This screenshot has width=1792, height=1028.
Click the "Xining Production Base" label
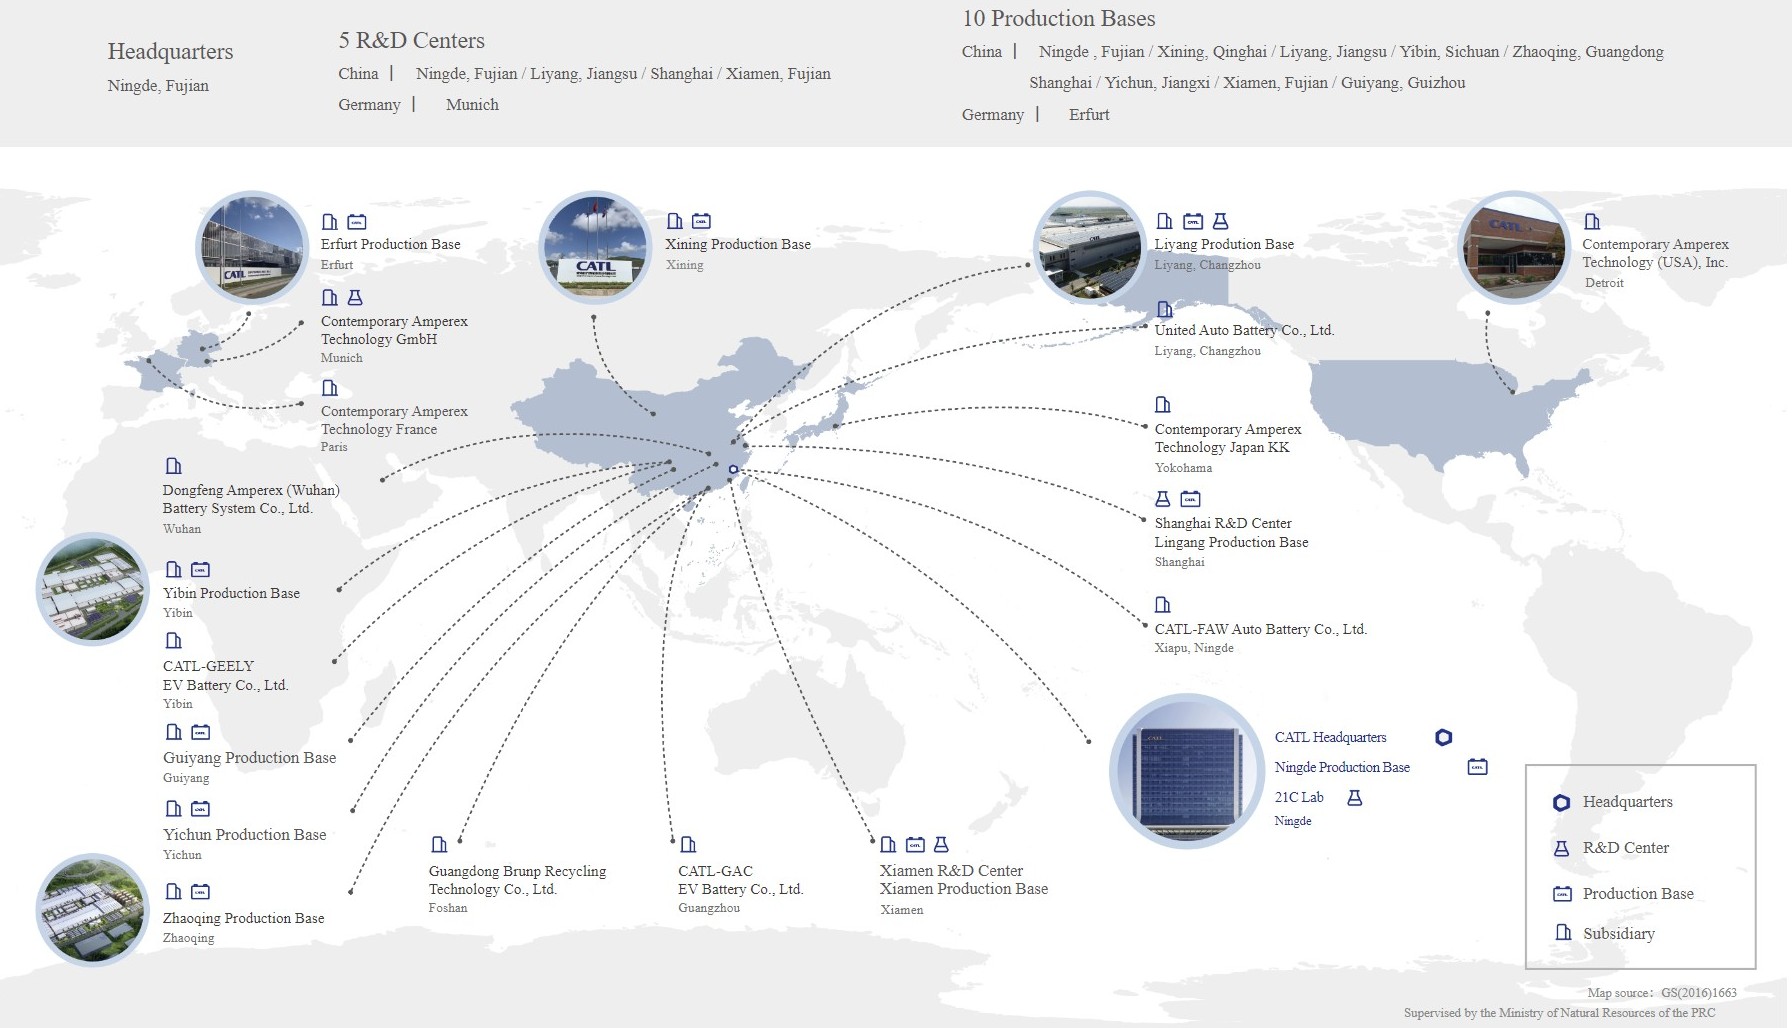738,244
